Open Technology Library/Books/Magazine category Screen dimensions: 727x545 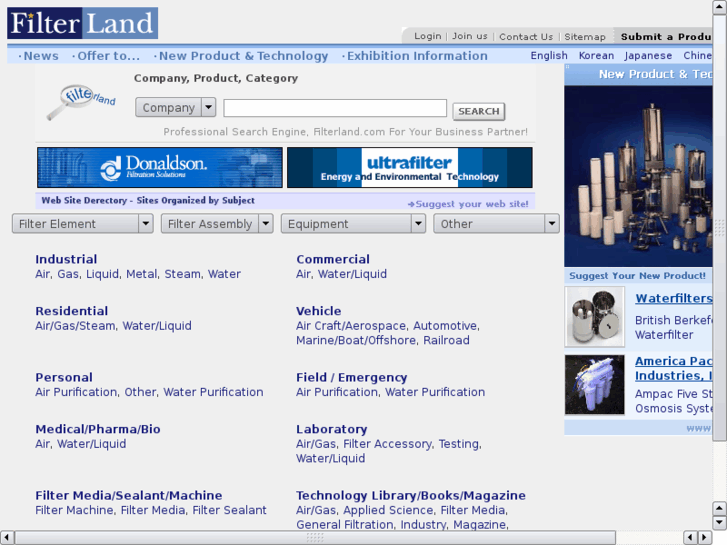point(411,495)
